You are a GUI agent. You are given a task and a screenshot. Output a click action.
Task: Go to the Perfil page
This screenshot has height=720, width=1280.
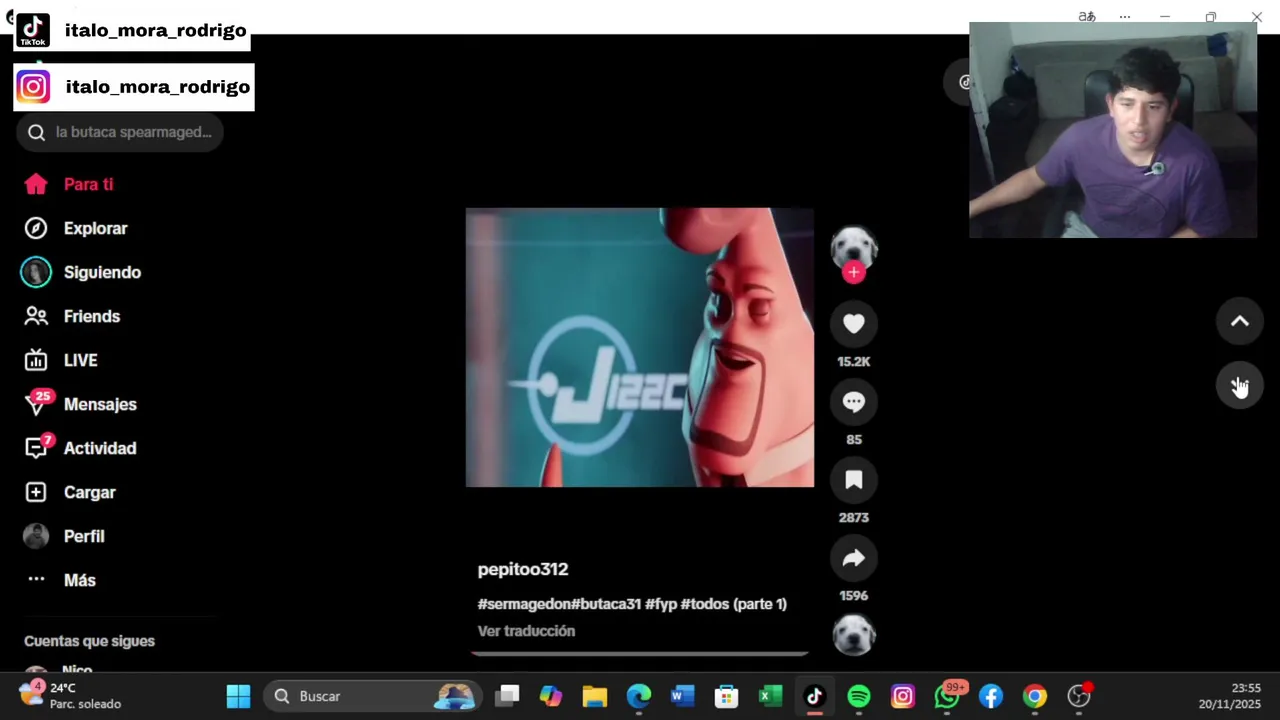64,536
